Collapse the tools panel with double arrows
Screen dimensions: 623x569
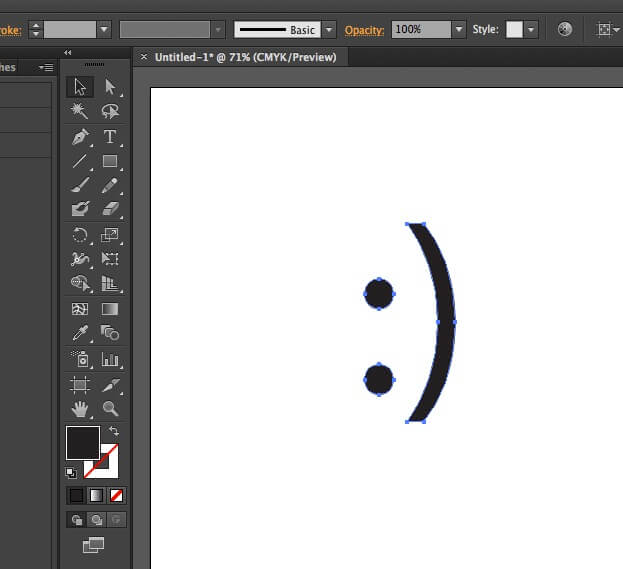tap(68, 52)
